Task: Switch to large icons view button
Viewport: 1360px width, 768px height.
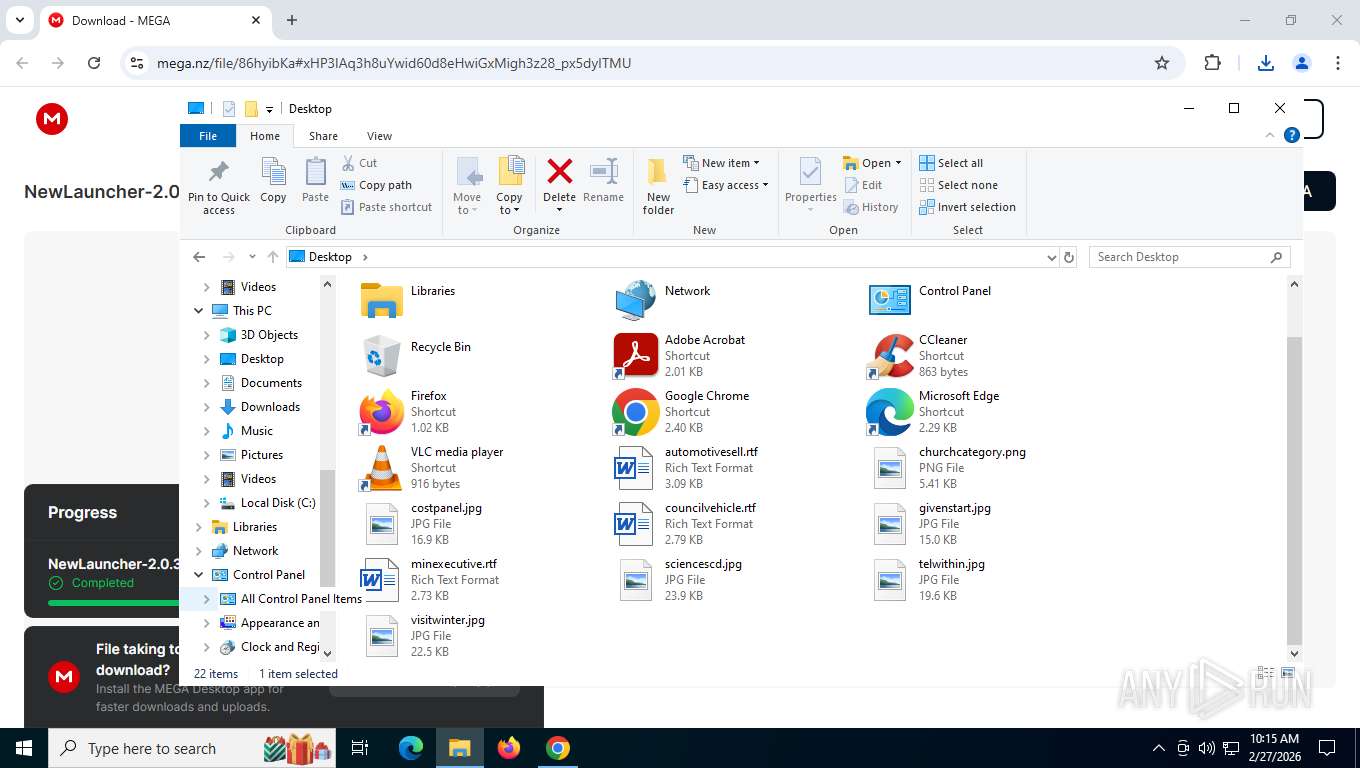Action: (1288, 673)
